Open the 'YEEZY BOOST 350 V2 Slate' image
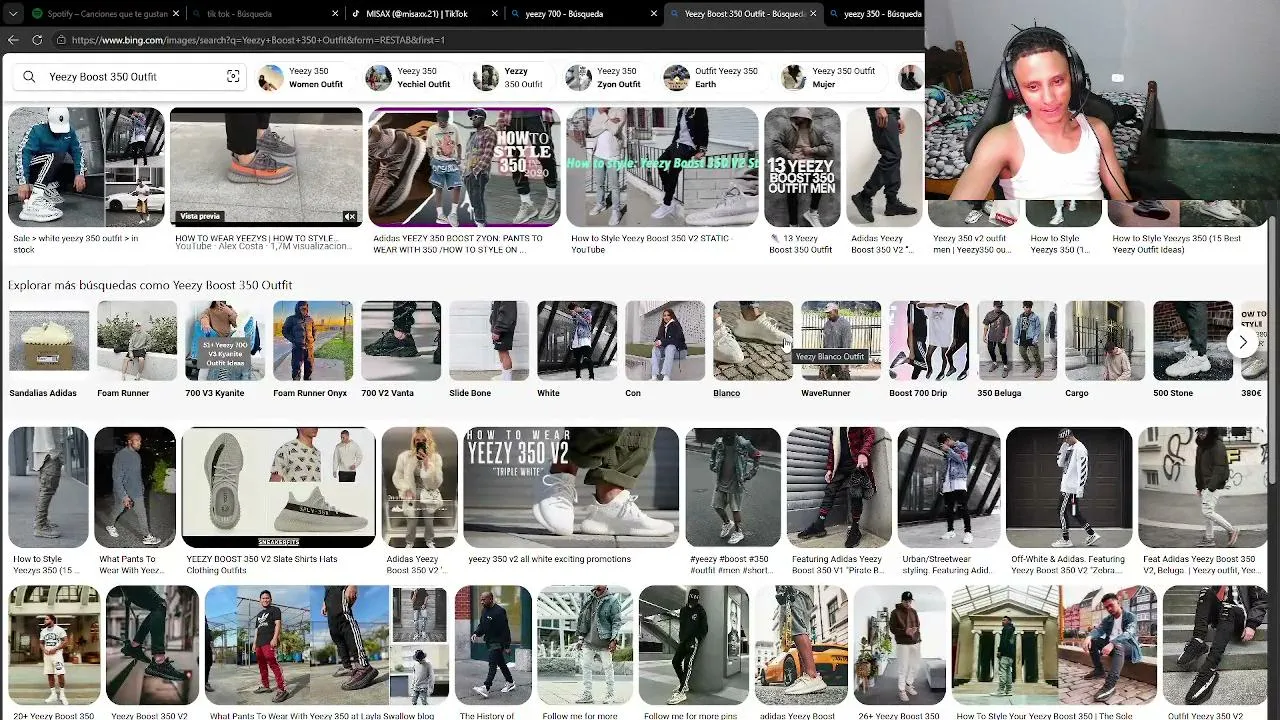This screenshot has height=720, width=1280. point(278,487)
